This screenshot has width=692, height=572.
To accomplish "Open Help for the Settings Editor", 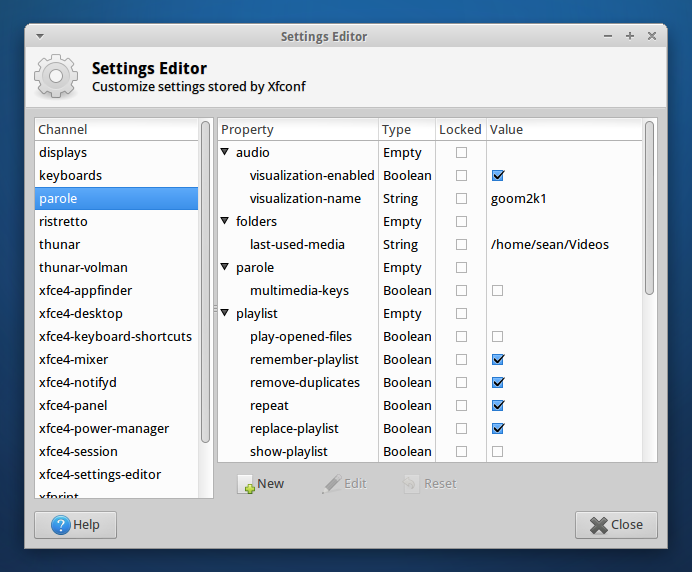I will [75, 525].
